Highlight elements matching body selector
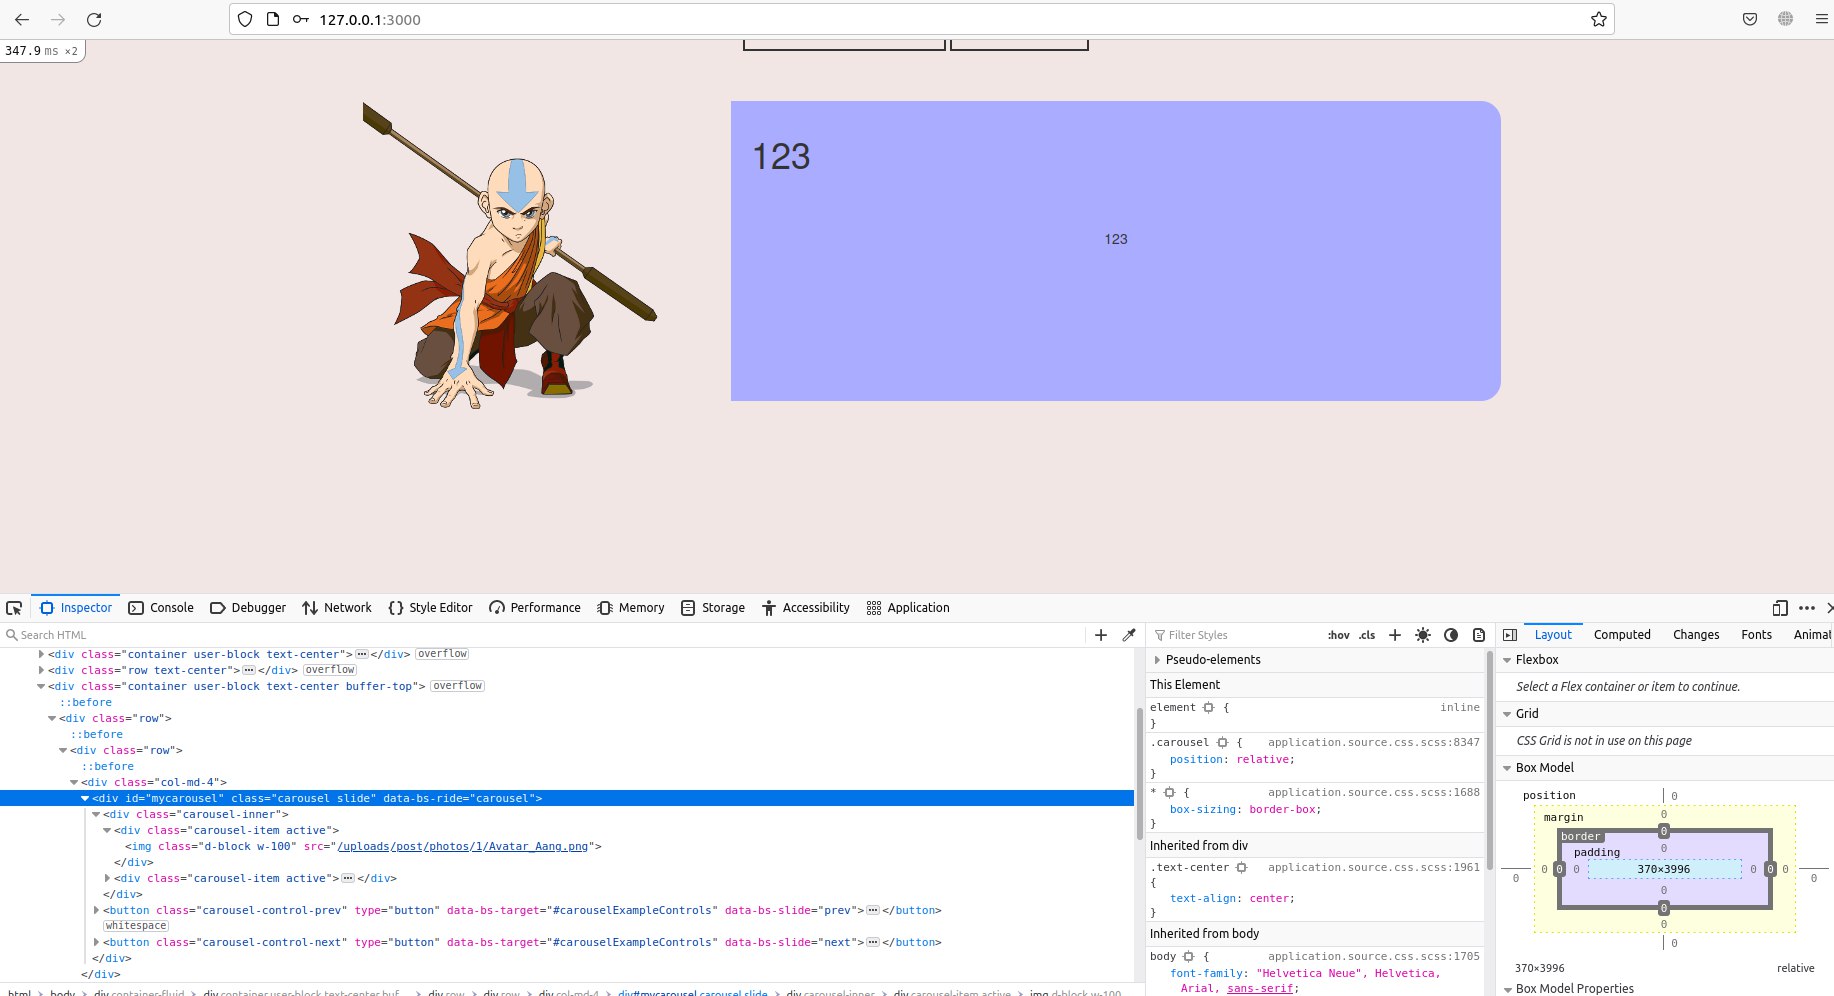1834x996 pixels. pos(1189,956)
